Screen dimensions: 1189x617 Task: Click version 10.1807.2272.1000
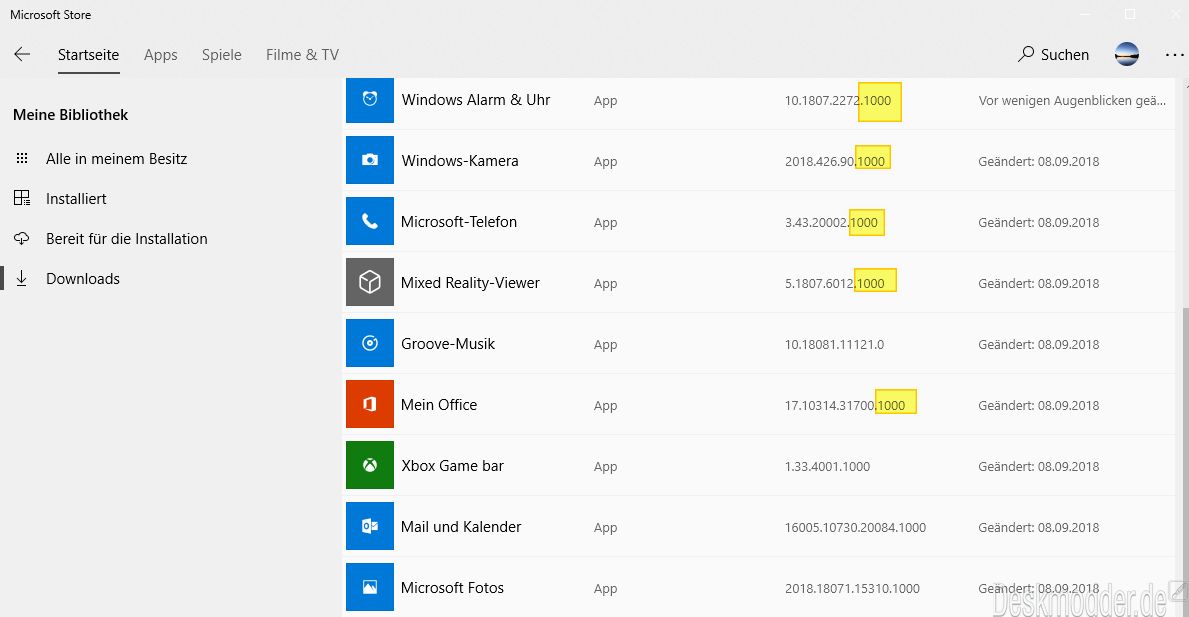[x=838, y=100]
